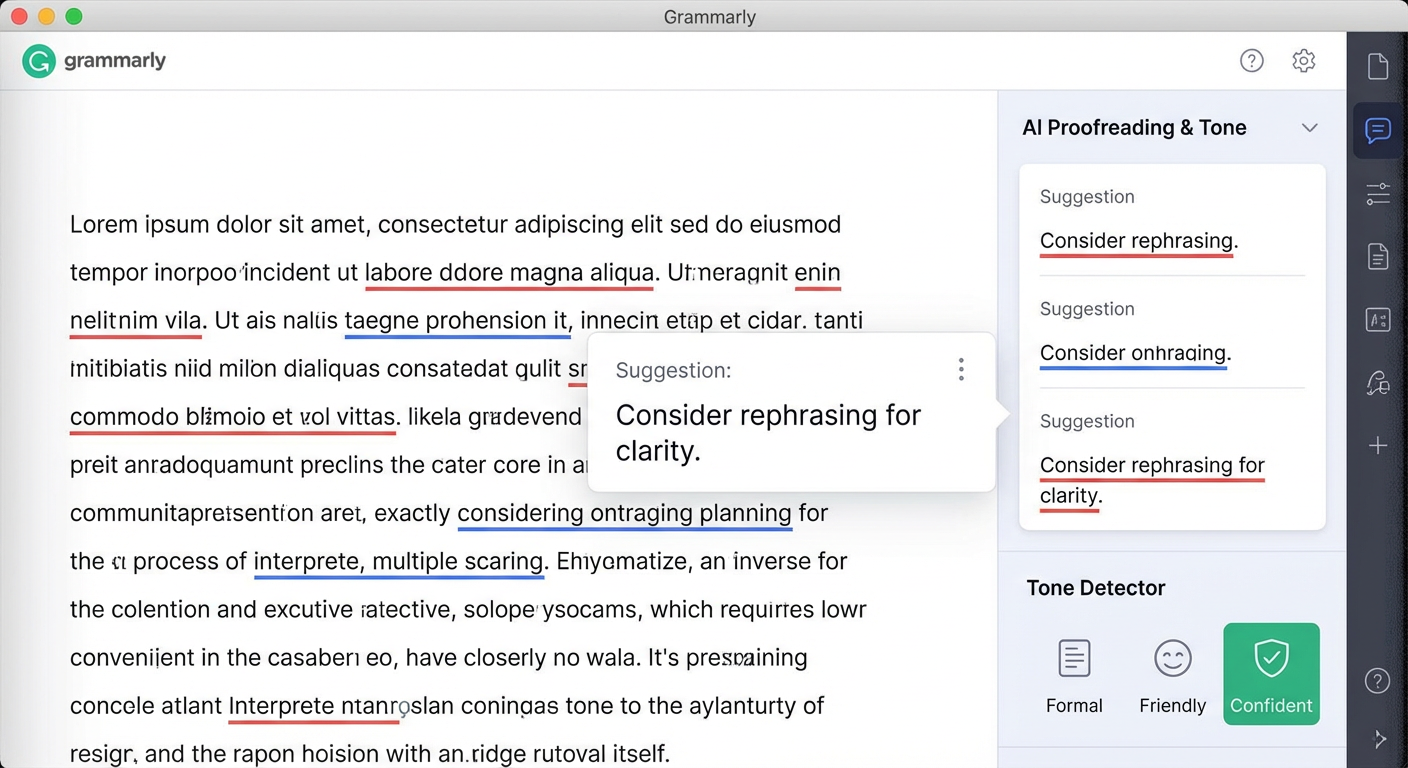Viewport: 1408px width, 768px height.
Task: Collapse the AI Proofreading & Tone section
Action: [1310, 128]
